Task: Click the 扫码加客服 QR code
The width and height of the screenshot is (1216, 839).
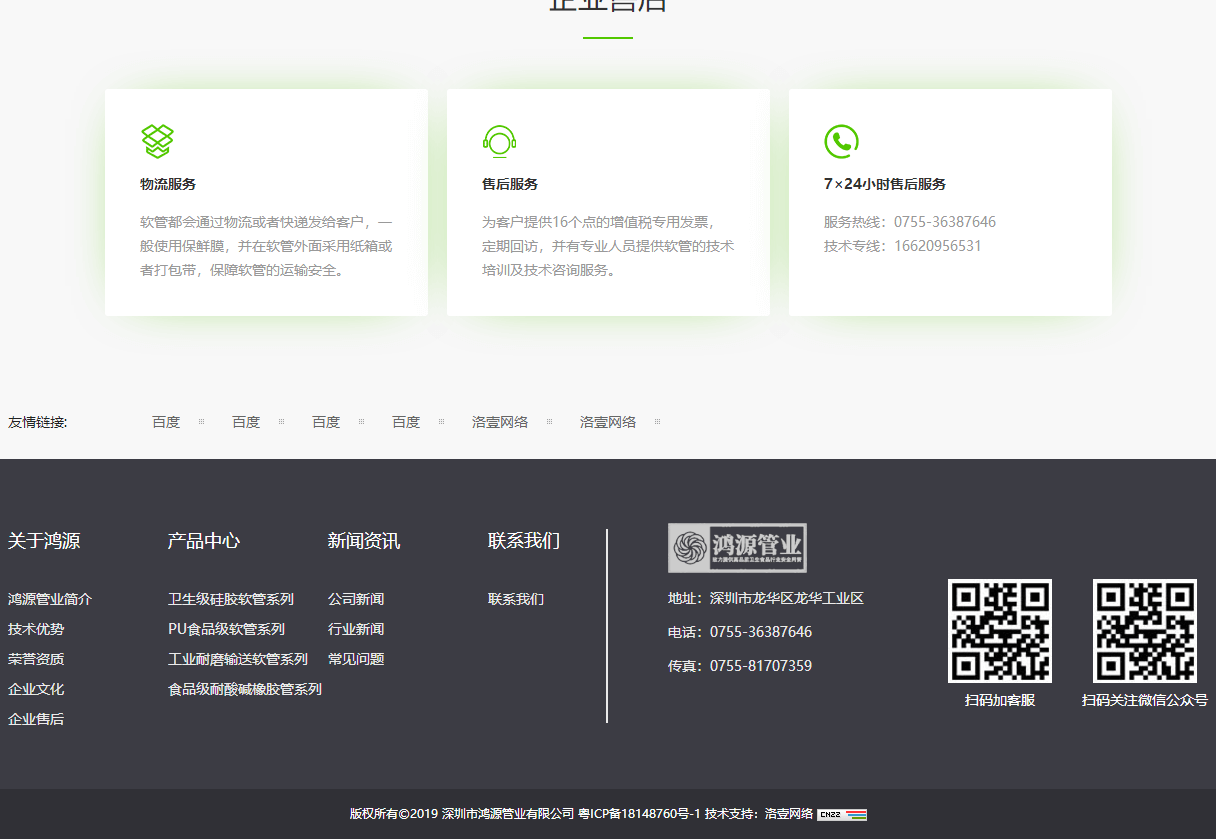Action: (999, 630)
